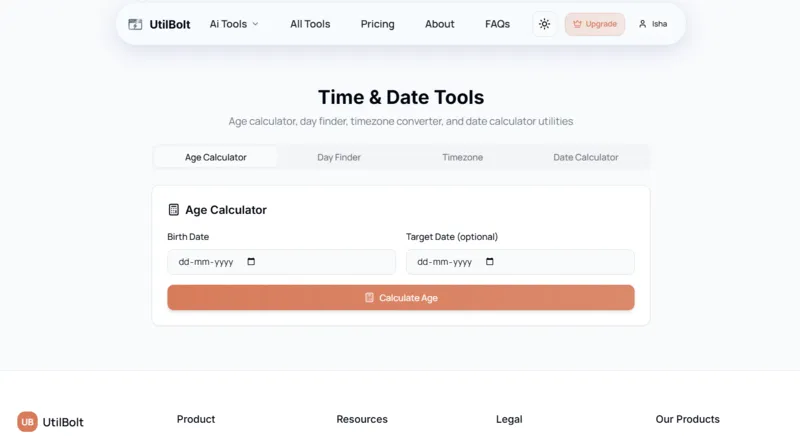Image resolution: width=800 pixels, height=437 pixels.
Task: Open the Isha user profile
Action: click(x=653, y=24)
